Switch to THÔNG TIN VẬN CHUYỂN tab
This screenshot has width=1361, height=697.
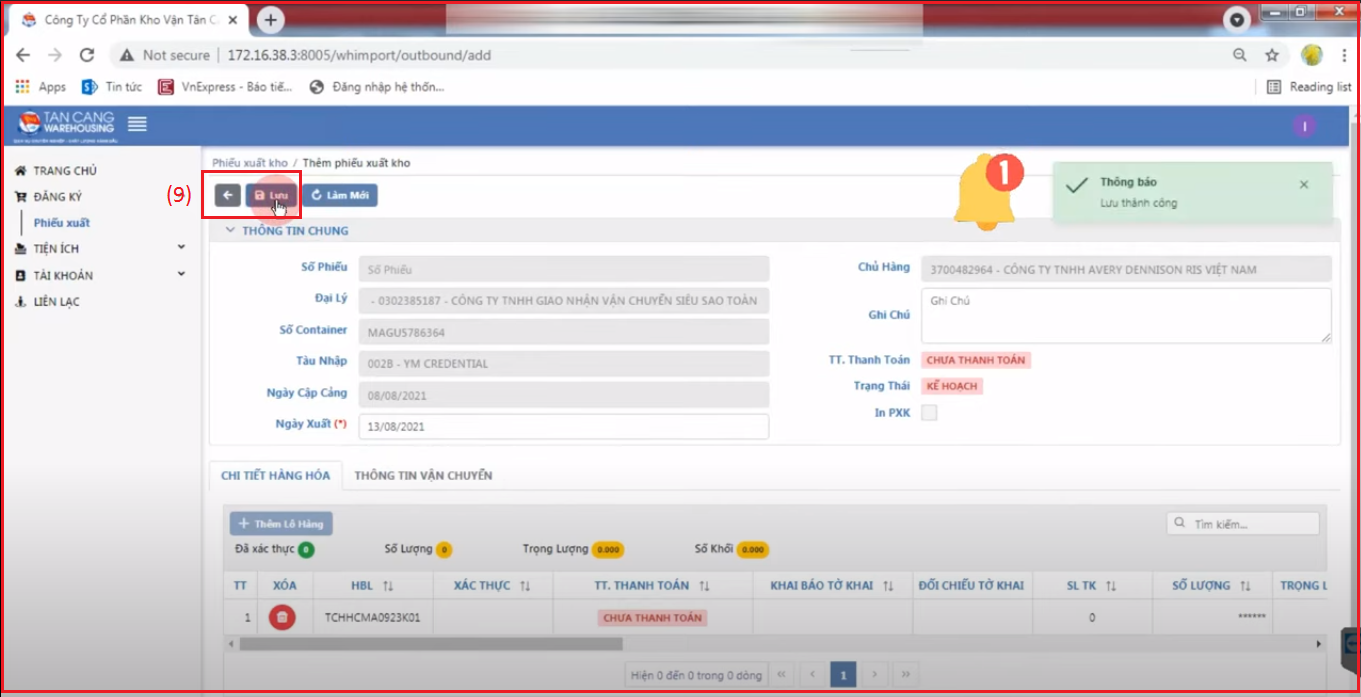pos(423,475)
